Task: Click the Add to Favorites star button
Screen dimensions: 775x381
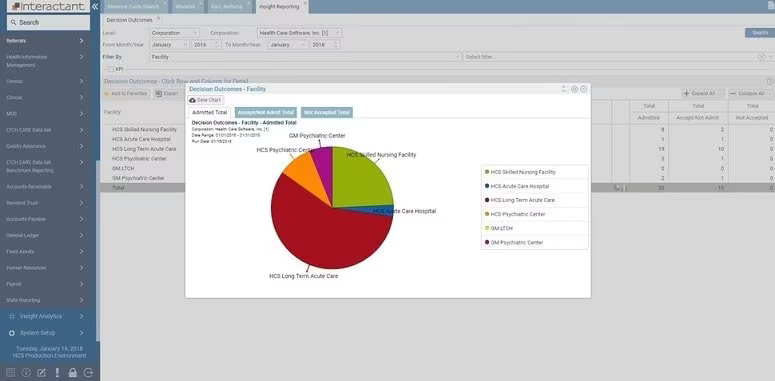Action: 126,93
